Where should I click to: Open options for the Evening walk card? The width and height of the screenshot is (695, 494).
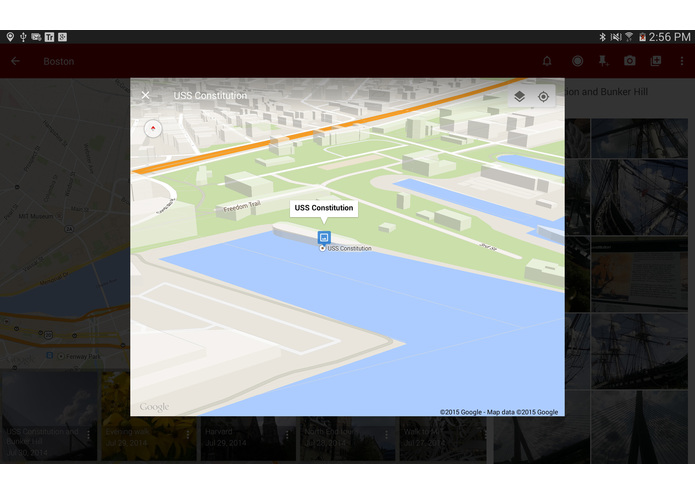click(188, 435)
